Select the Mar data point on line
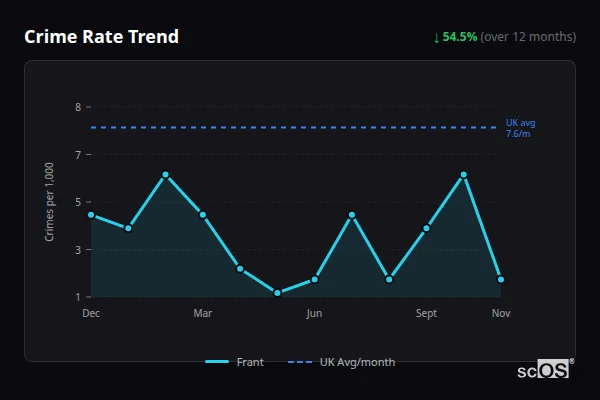This screenshot has width=600, height=400. pyautogui.click(x=203, y=215)
